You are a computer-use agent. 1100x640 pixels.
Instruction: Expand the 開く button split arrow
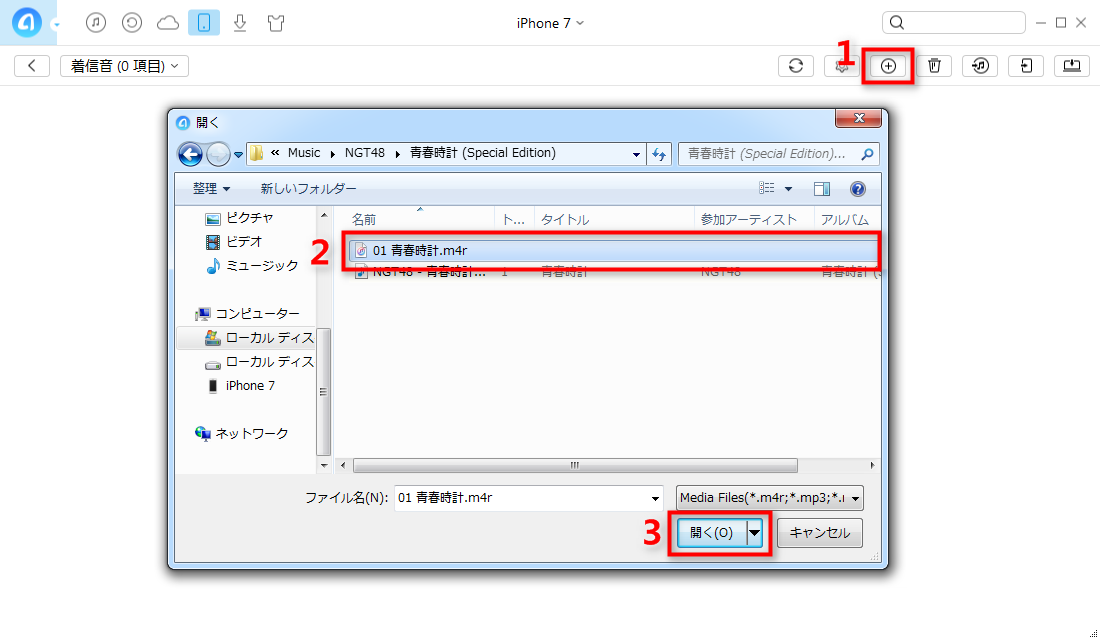click(x=755, y=533)
